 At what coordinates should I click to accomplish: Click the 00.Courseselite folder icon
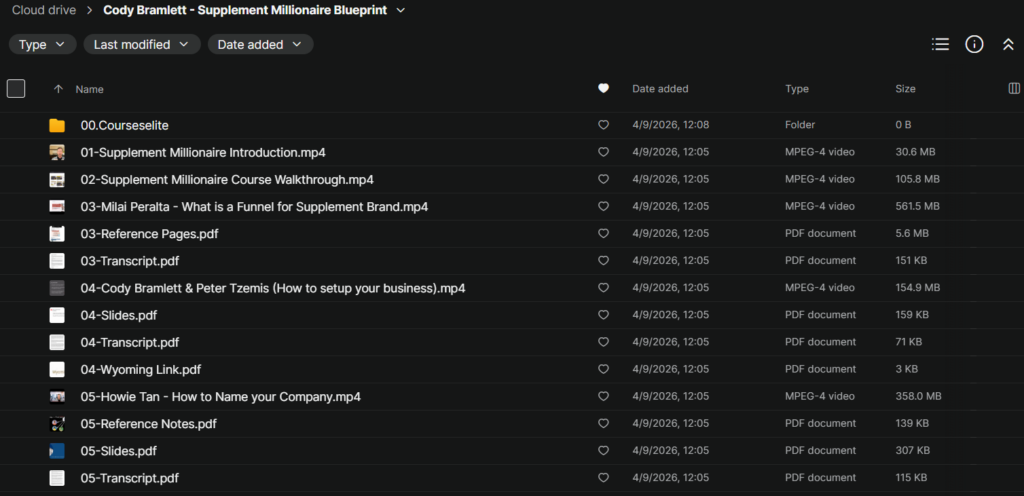[x=57, y=125]
